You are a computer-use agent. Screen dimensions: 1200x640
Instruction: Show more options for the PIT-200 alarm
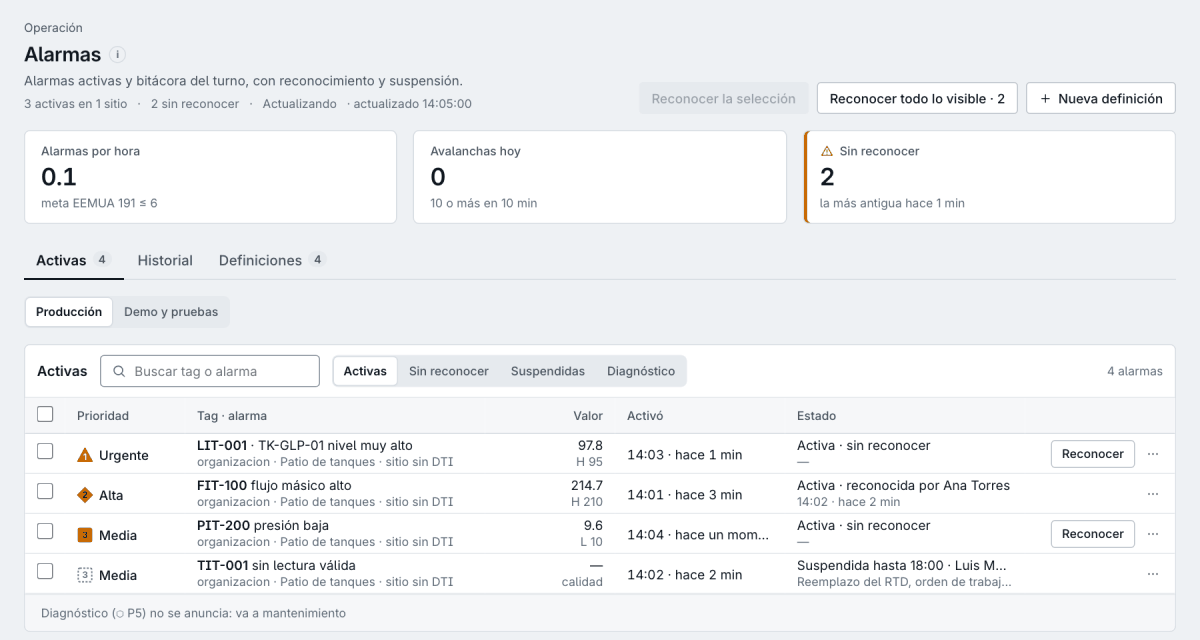[1153, 534]
